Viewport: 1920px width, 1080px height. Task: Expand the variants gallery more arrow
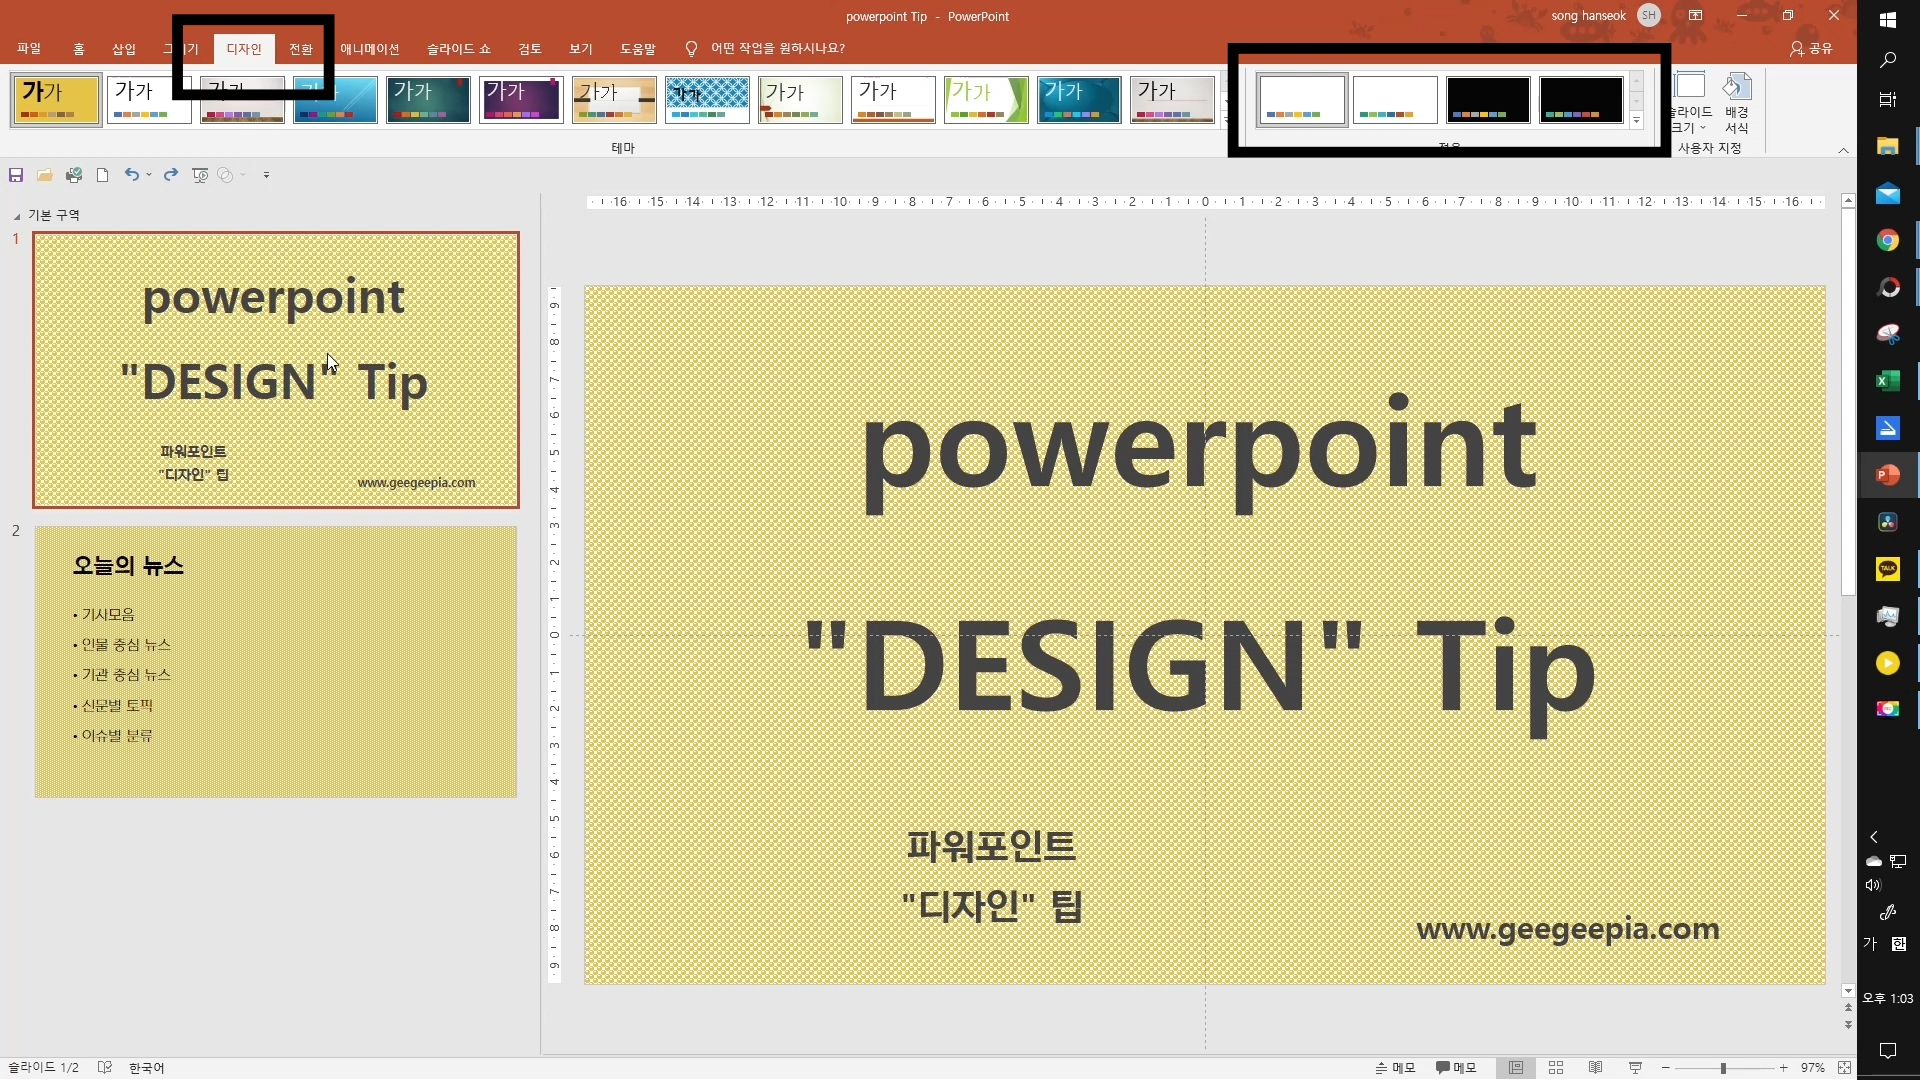point(1636,120)
